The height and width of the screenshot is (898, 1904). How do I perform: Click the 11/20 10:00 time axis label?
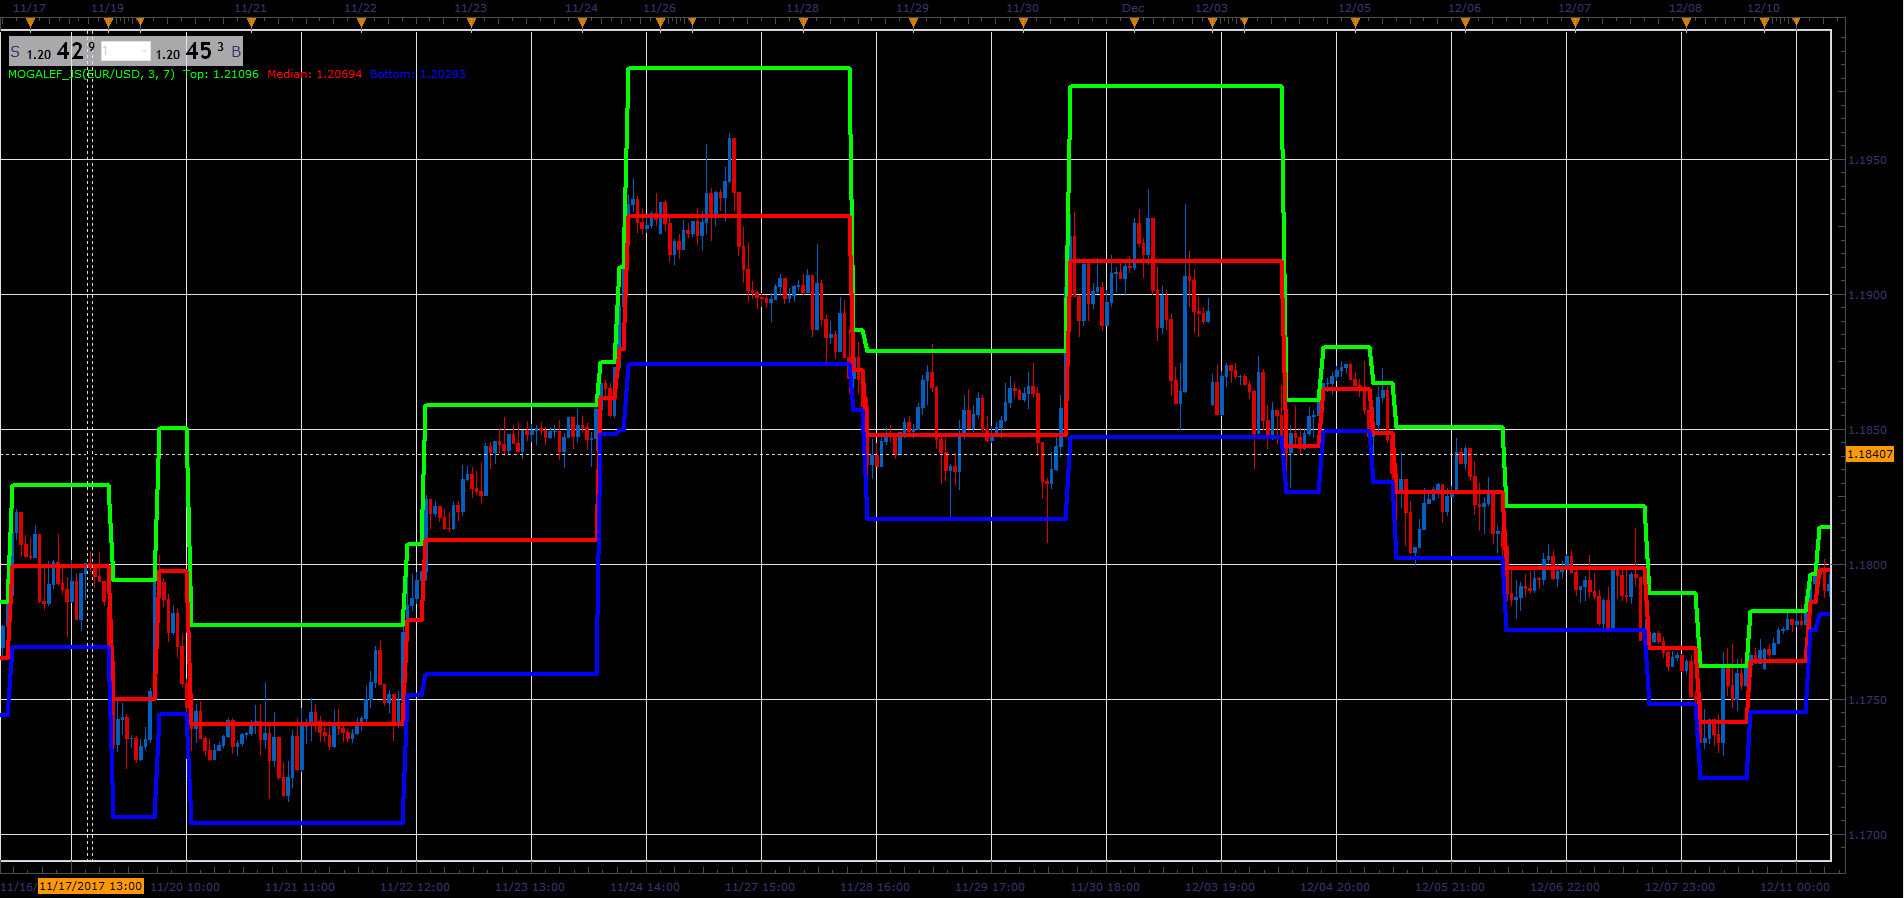pos(185,887)
